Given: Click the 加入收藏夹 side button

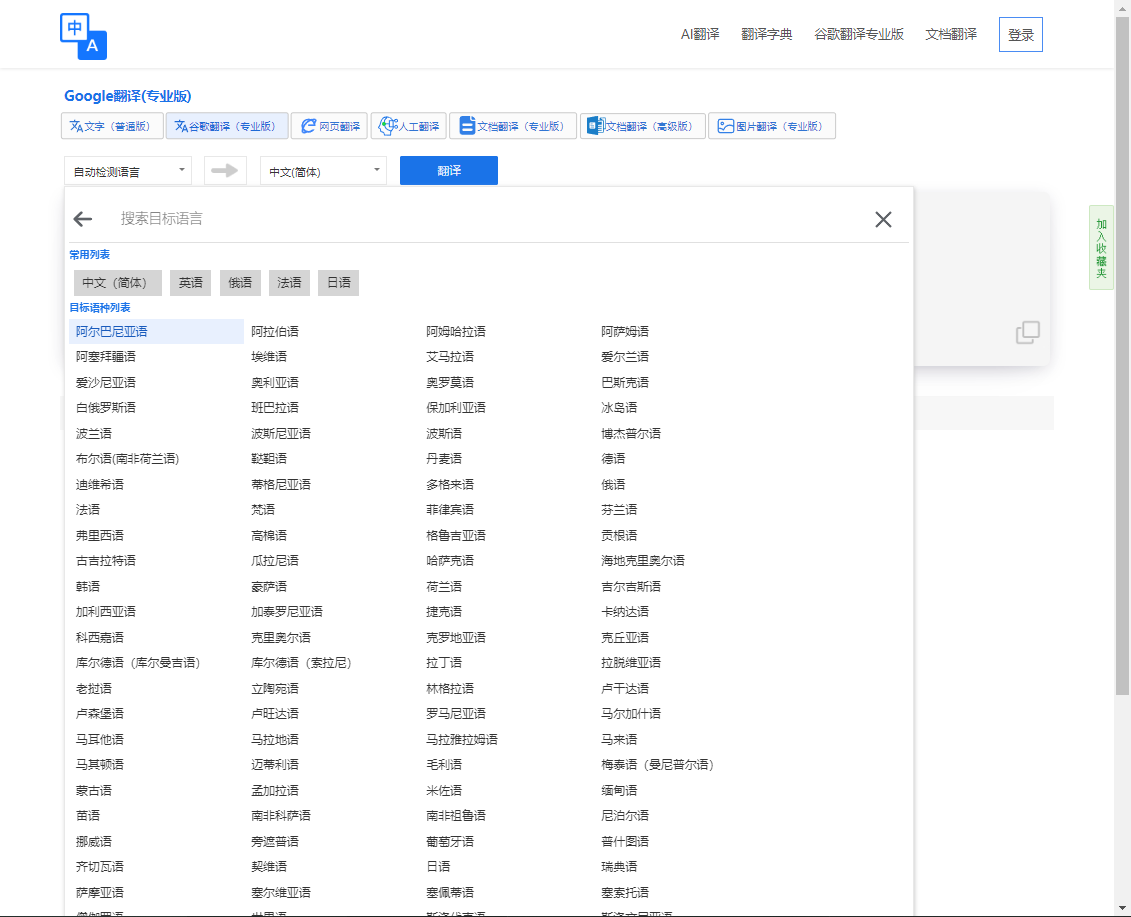Looking at the screenshot, I should tap(1101, 247).
